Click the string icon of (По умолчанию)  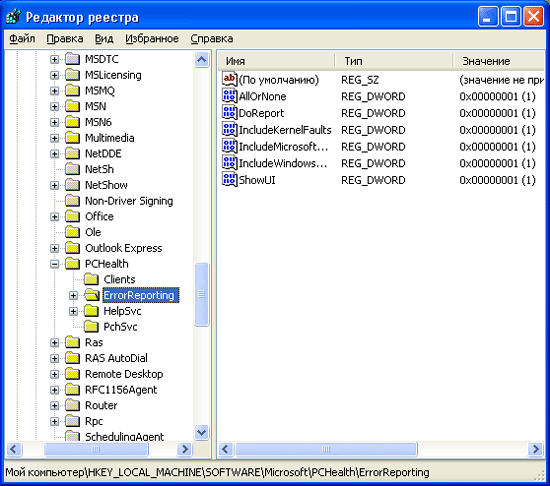point(229,79)
